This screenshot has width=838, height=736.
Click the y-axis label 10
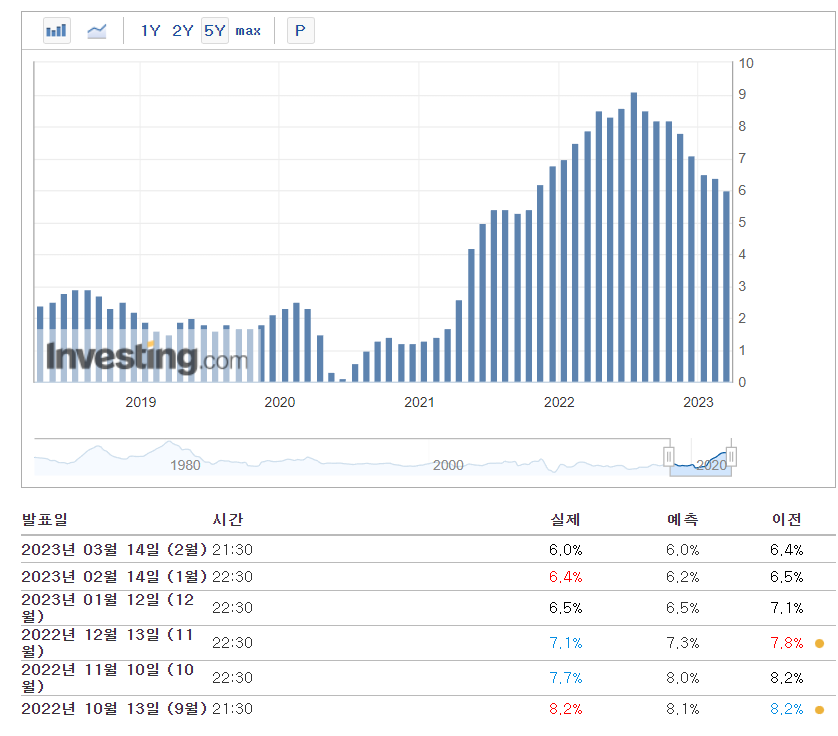point(746,63)
